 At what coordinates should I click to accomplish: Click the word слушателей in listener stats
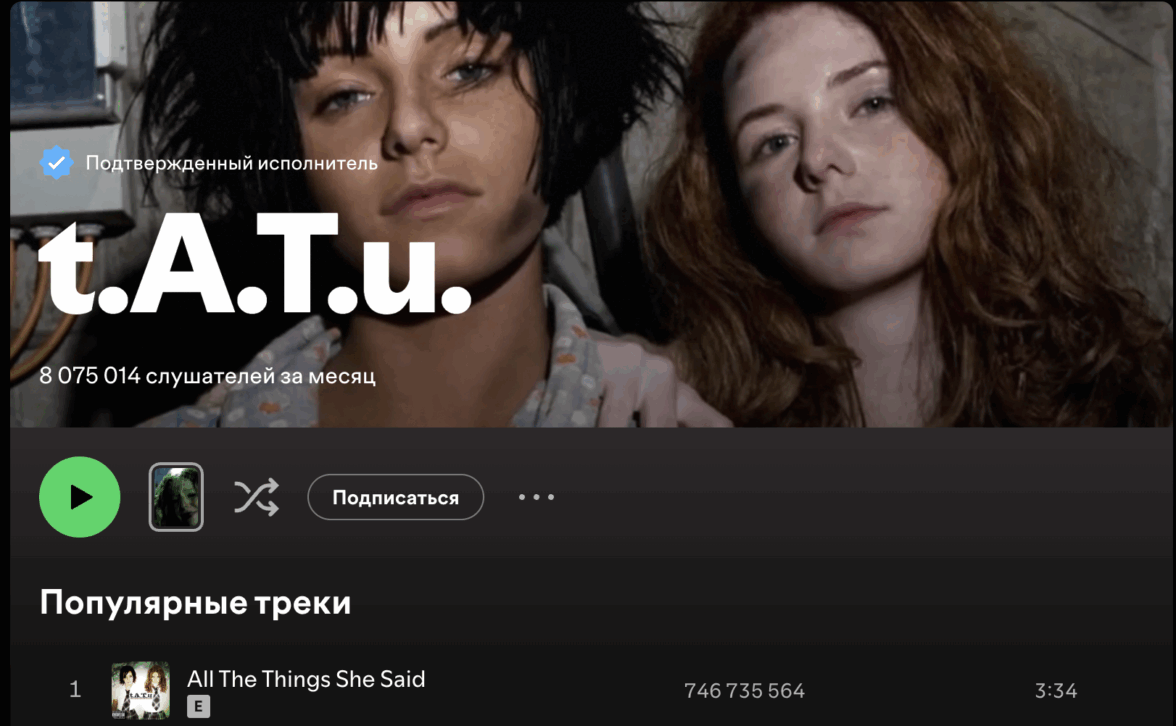[210, 376]
